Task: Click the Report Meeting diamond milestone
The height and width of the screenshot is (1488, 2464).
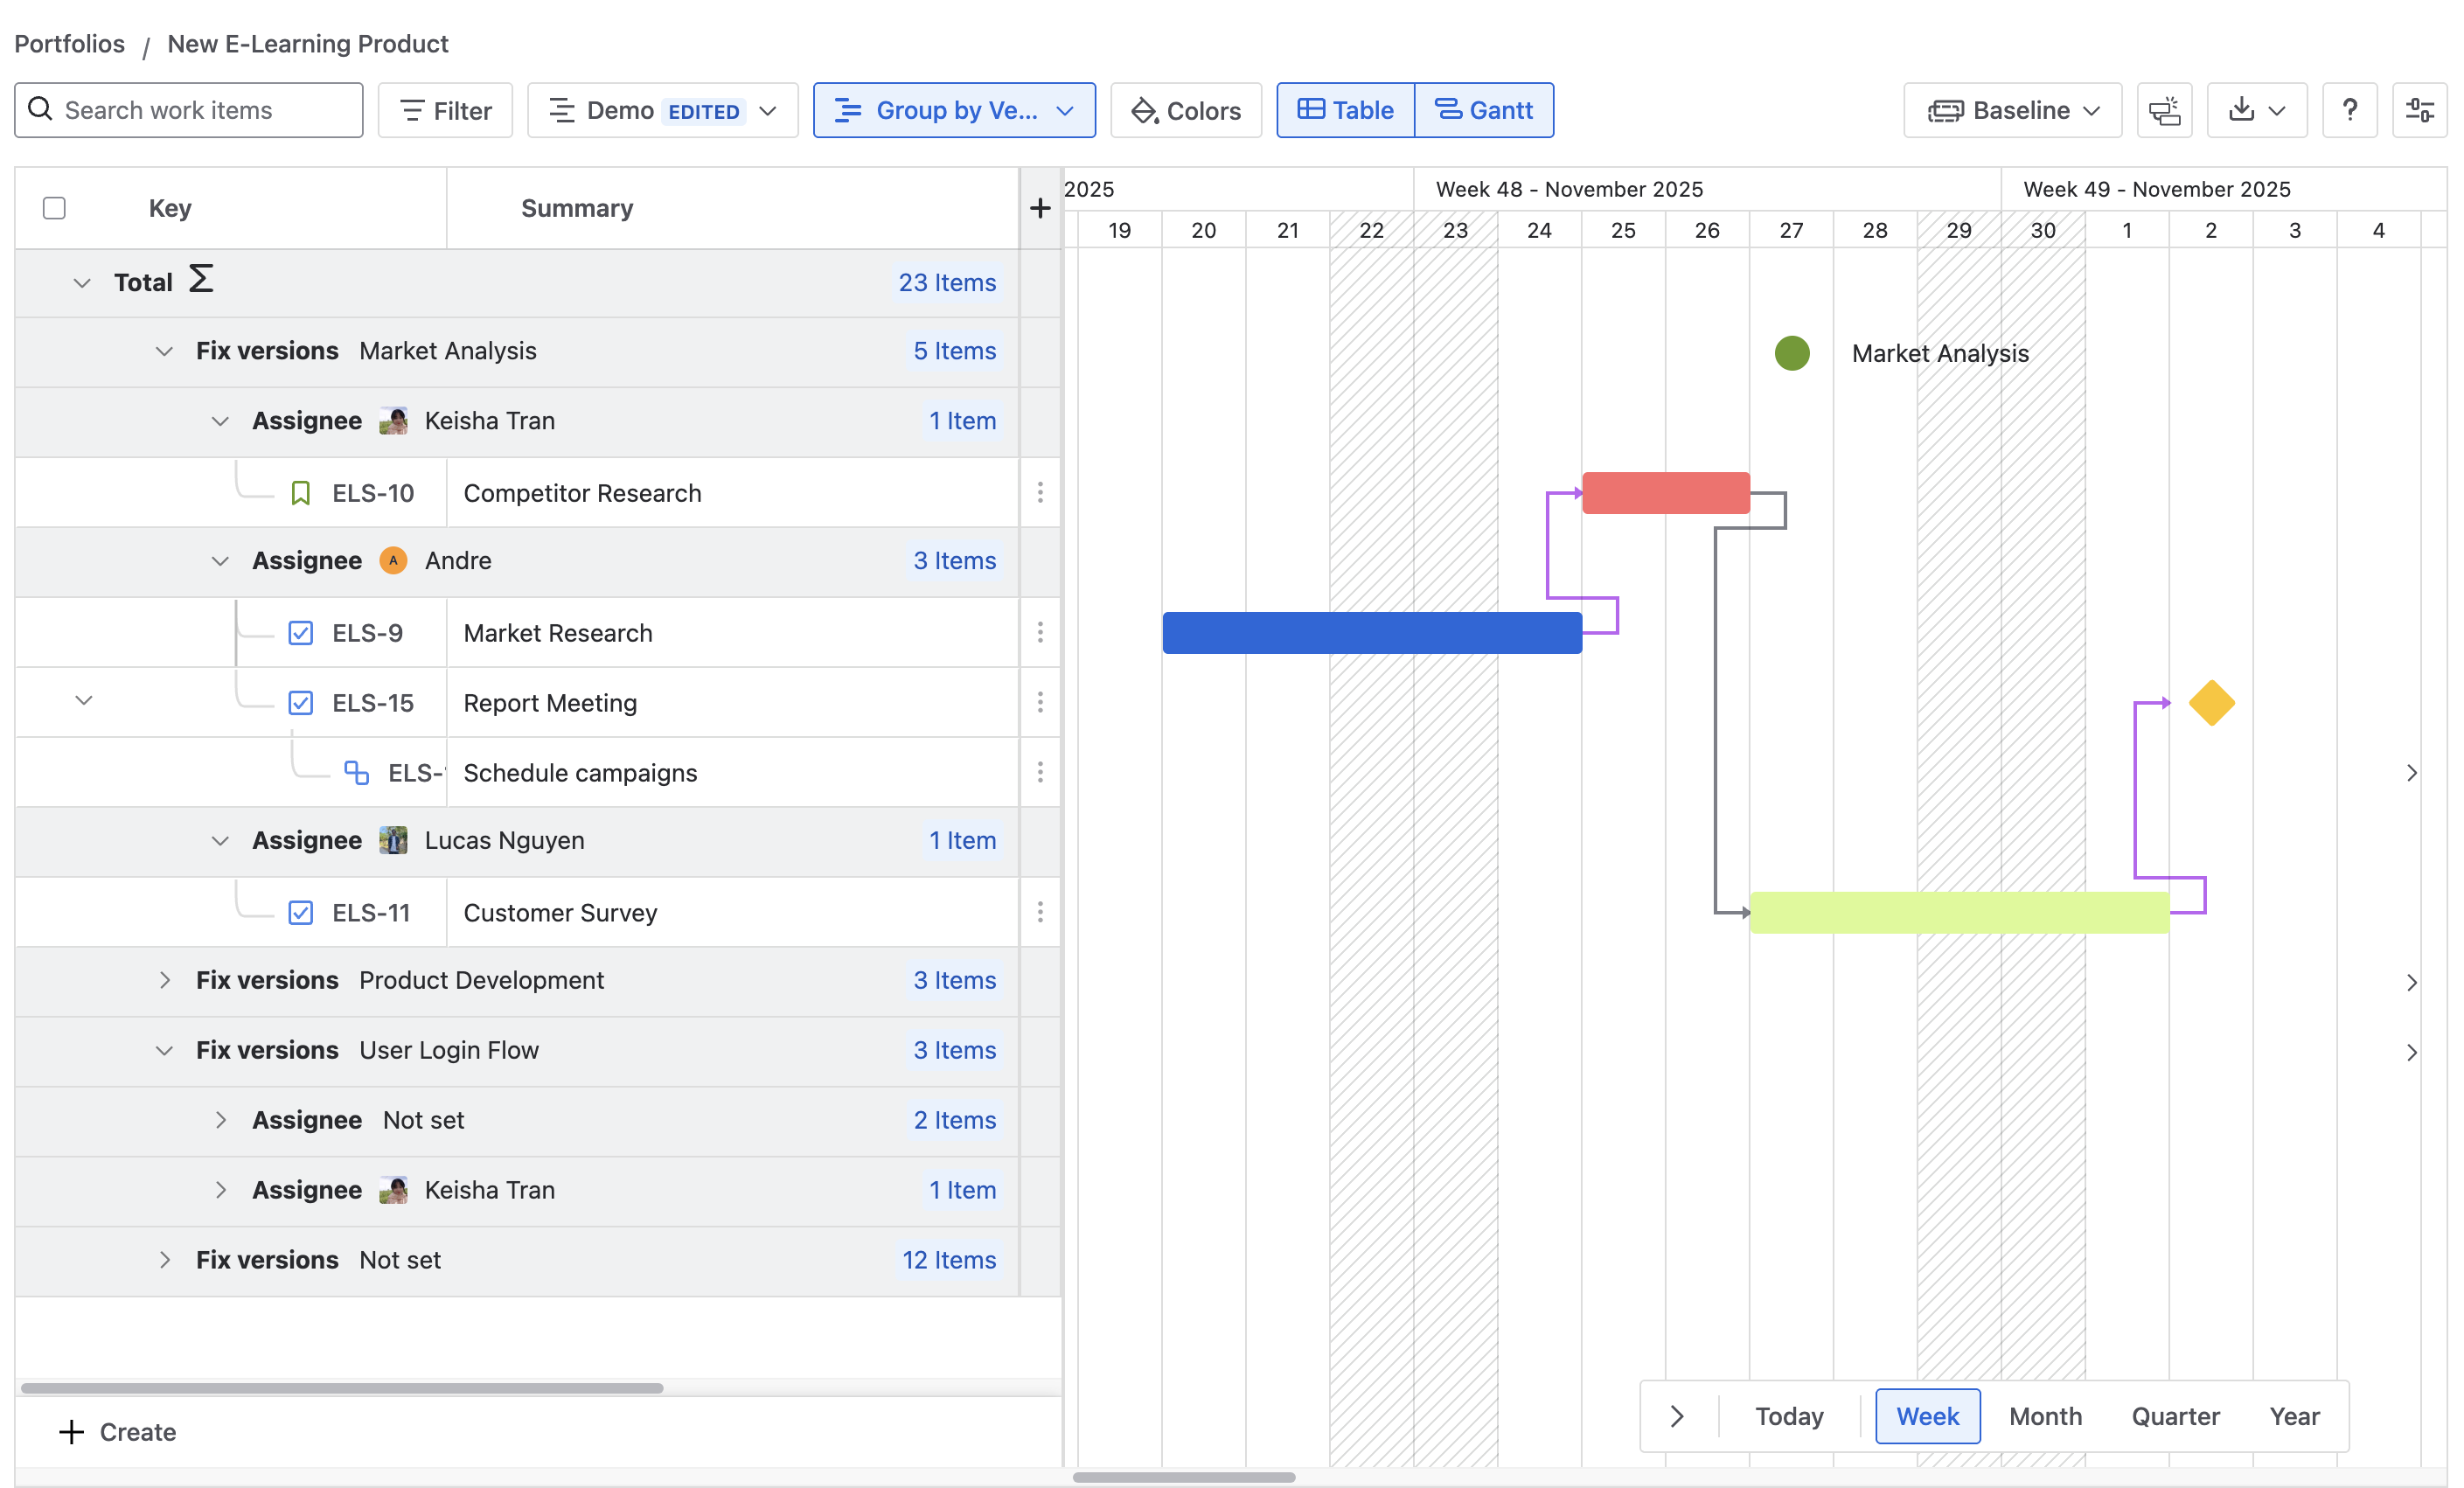Action: [2211, 703]
